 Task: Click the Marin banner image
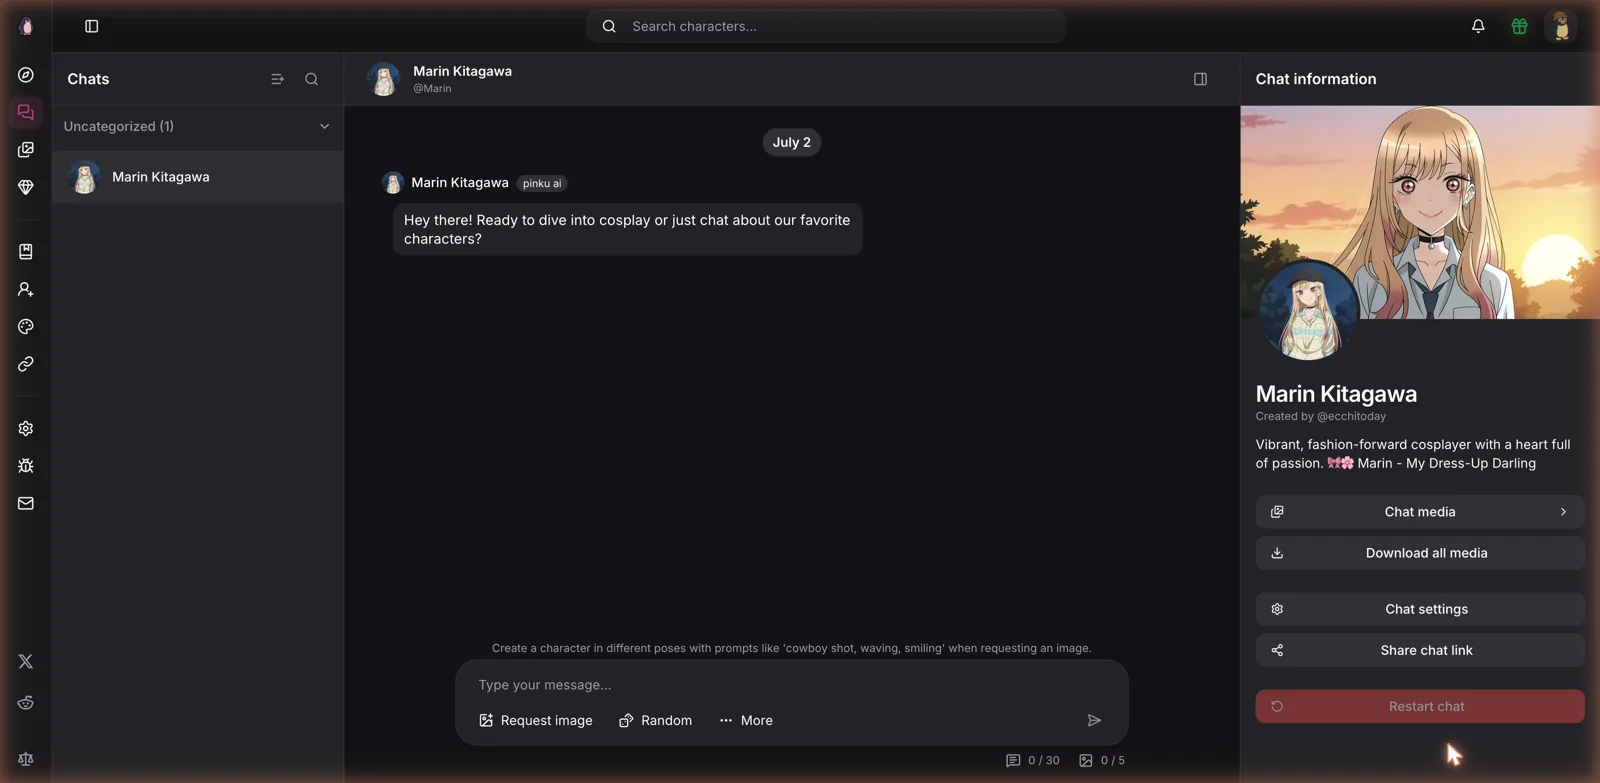(x=1420, y=212)
